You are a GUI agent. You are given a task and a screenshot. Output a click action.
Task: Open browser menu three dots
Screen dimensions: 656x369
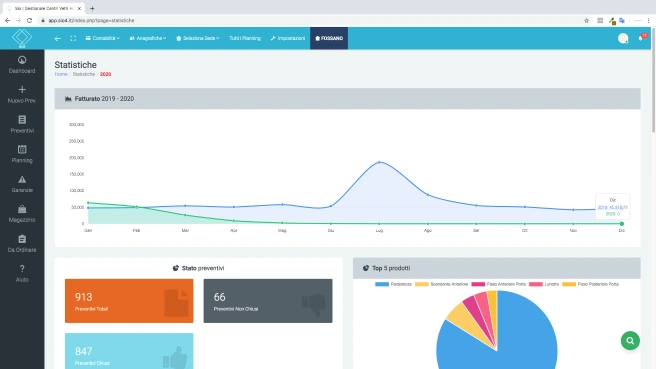pos(648,20)
